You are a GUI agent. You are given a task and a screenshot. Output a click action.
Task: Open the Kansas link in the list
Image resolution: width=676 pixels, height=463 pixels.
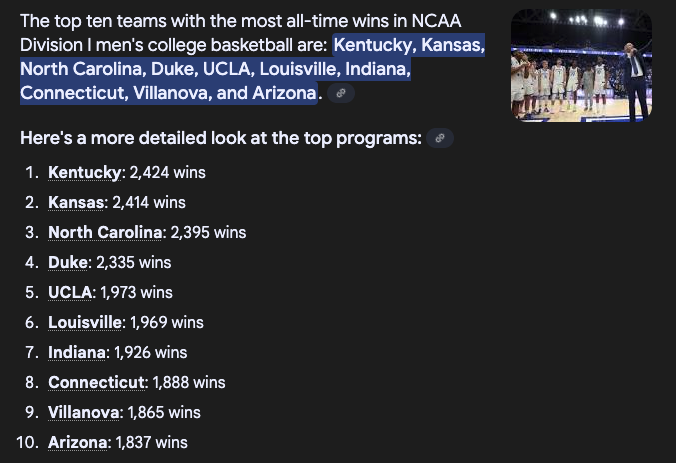pos(76,202)
